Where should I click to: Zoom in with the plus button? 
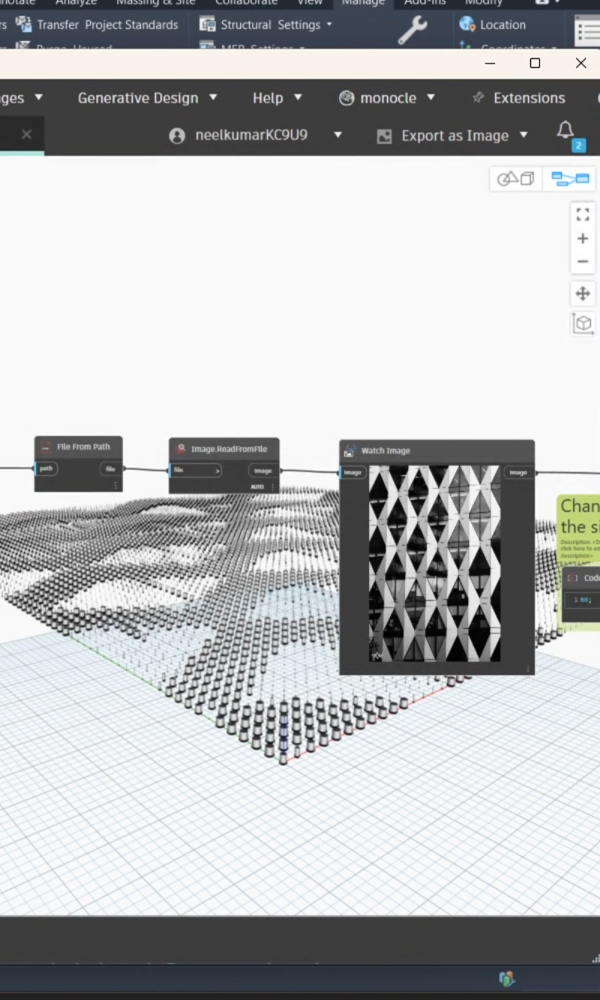[x=583, y=239]
